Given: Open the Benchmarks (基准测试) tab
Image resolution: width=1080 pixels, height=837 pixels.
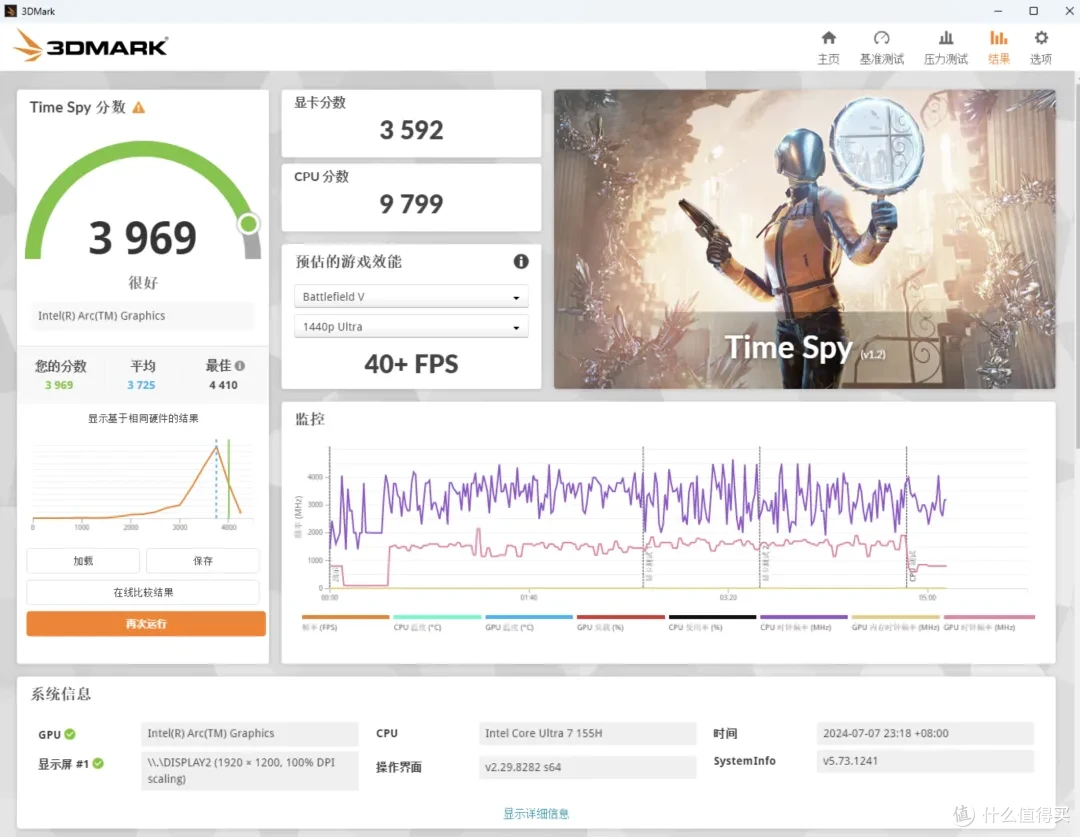Looking at the screenshot, I should point(882,48).
